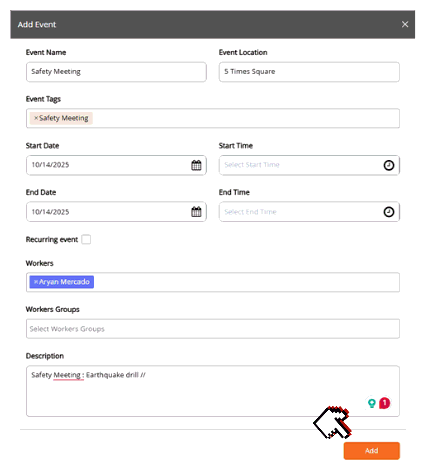Click into the Event Name field

pos(116,72)
